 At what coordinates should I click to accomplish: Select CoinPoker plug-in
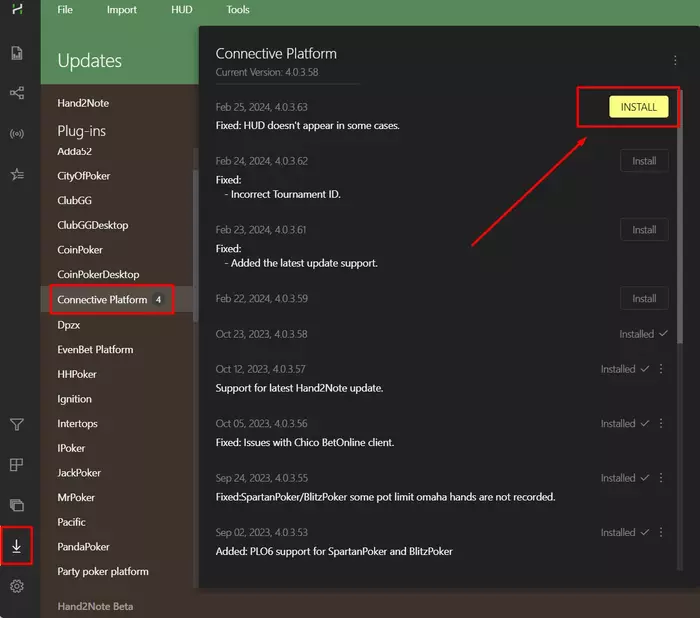click(x=80, y=250)
